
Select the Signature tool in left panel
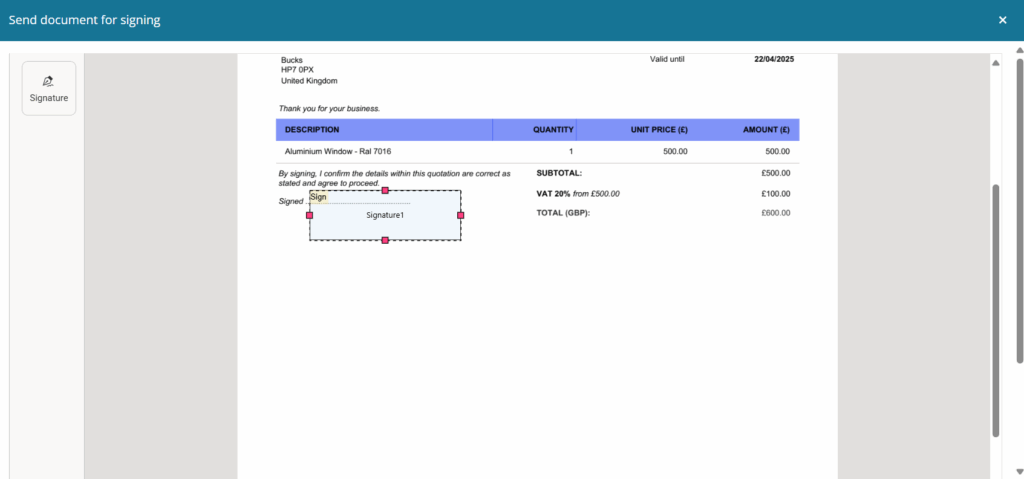48,88
